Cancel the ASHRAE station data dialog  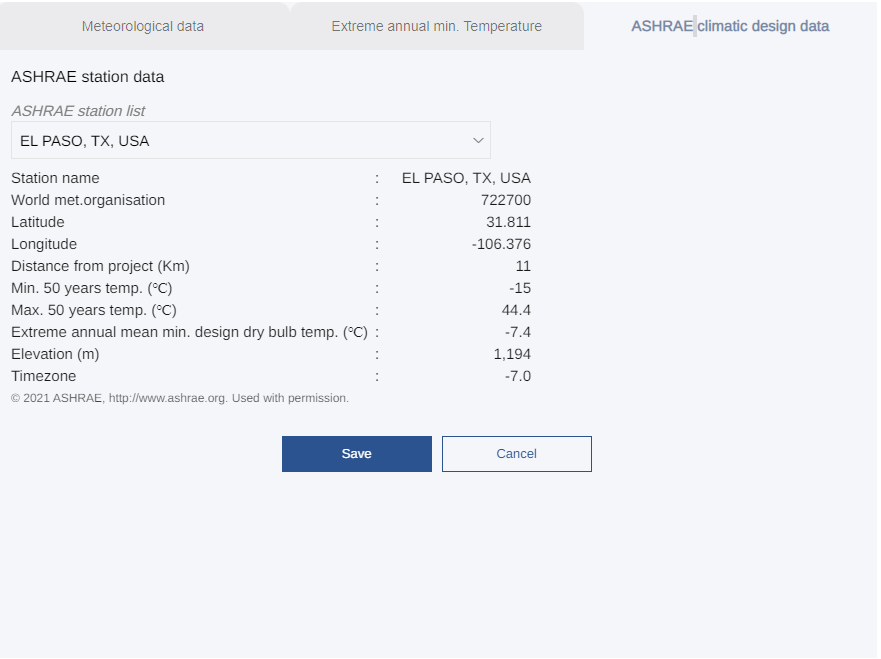coord(516,453)
